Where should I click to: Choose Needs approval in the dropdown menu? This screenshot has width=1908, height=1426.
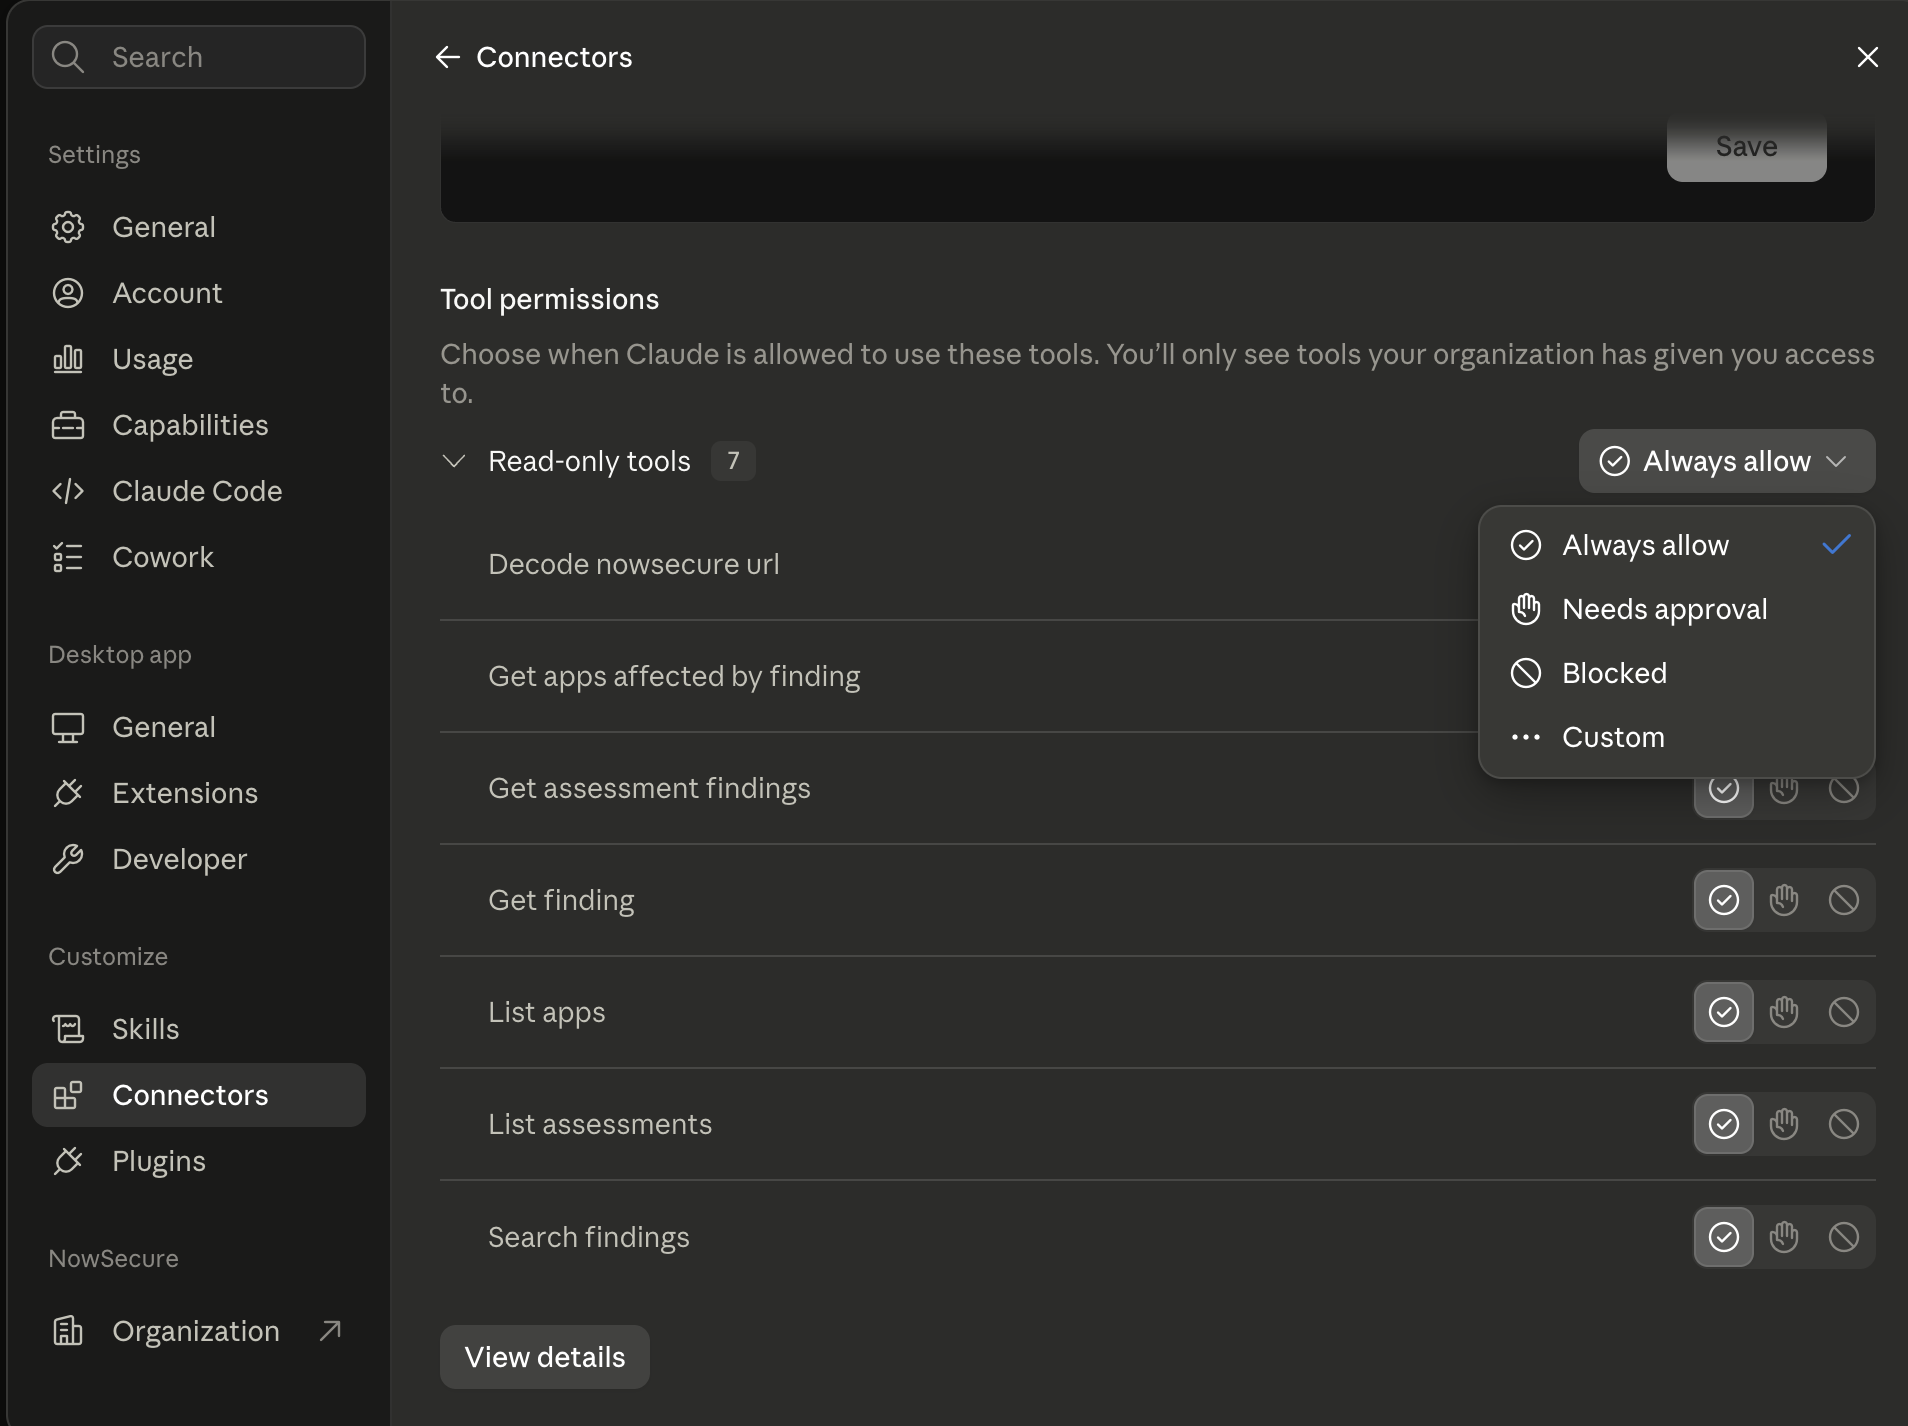click(x=1676, y=609)
